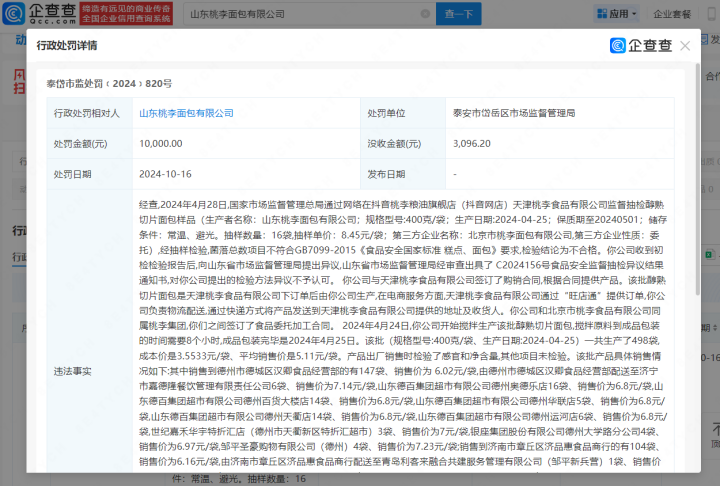Select the document number 泰岱市监处罚〔2024〕820号
720x487 pixels.
point(109,84)
